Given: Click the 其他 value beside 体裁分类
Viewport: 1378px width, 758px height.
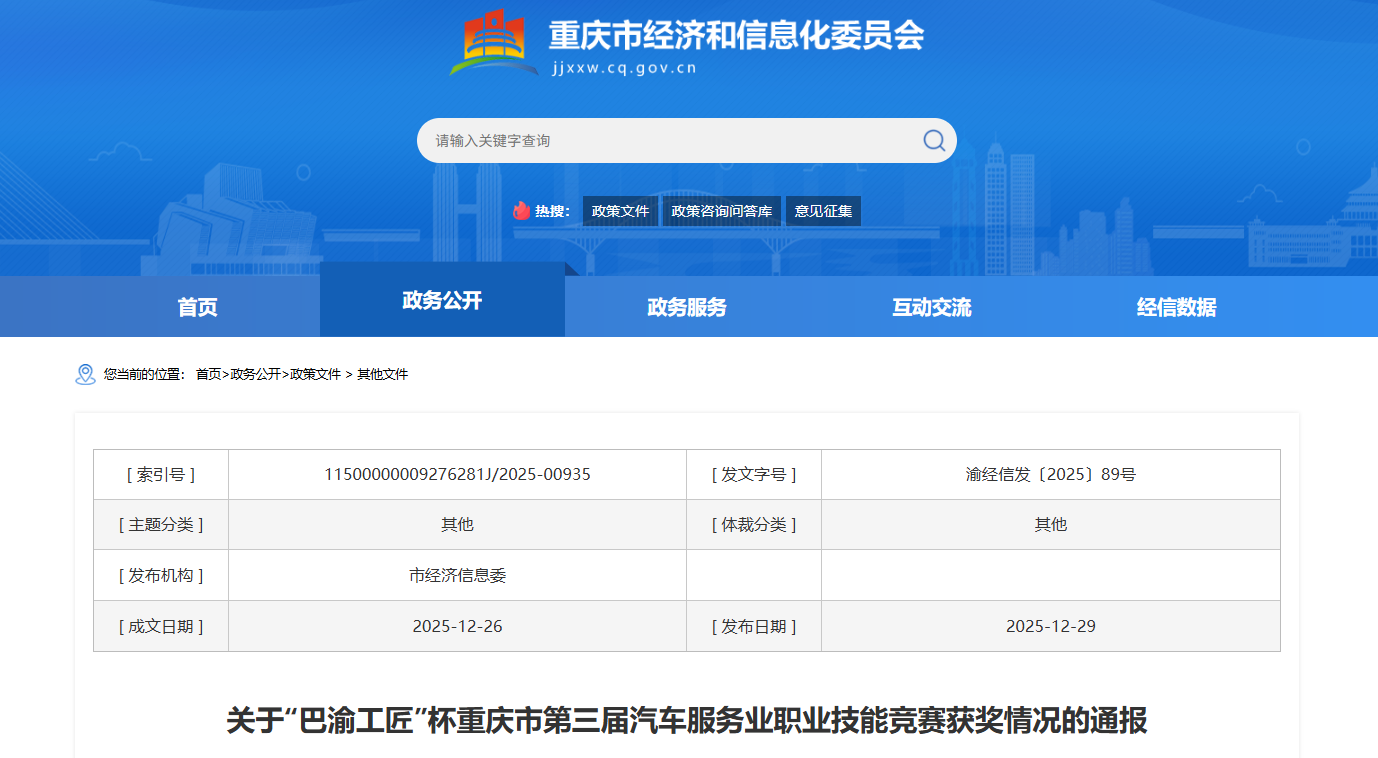Looking at the screenshot, I should pos(1051,525).
